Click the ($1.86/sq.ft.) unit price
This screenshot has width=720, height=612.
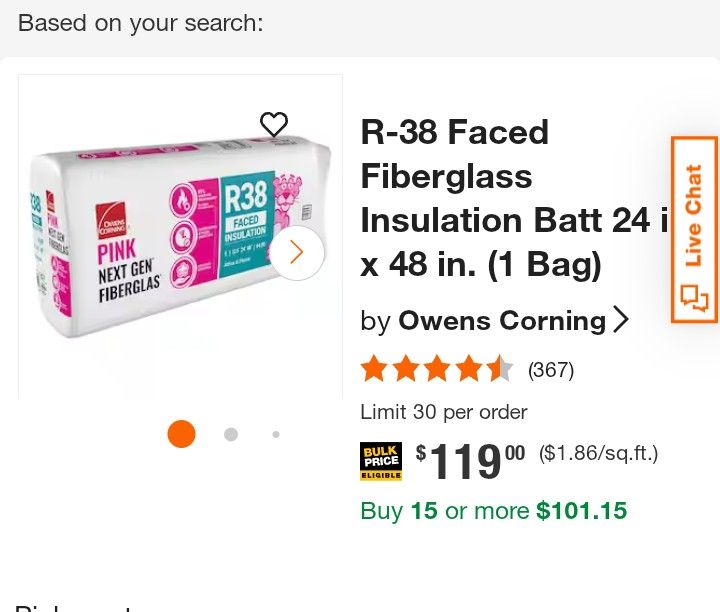(598, 454)
